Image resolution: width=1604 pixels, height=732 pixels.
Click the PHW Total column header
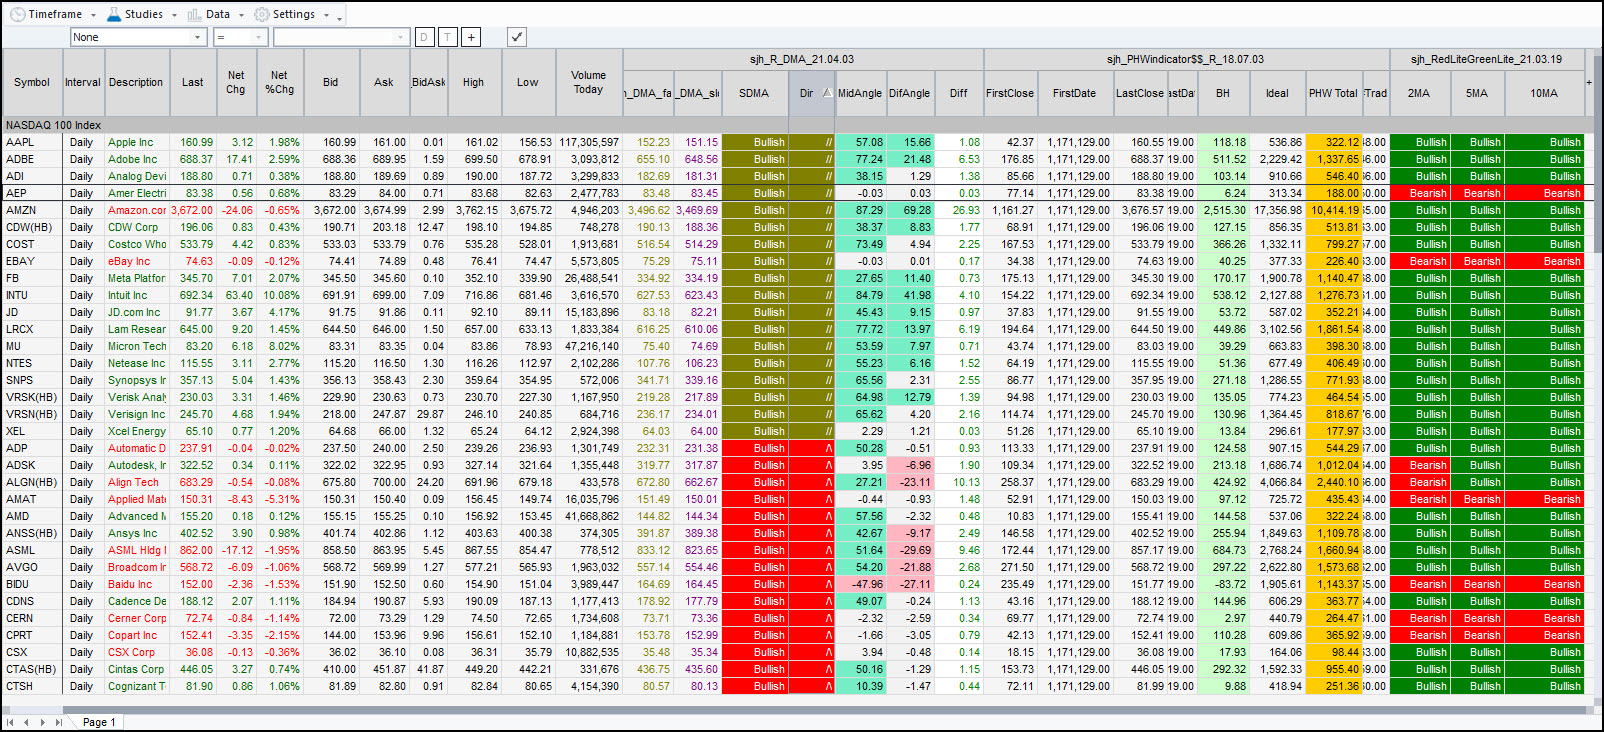point(1333,93)
